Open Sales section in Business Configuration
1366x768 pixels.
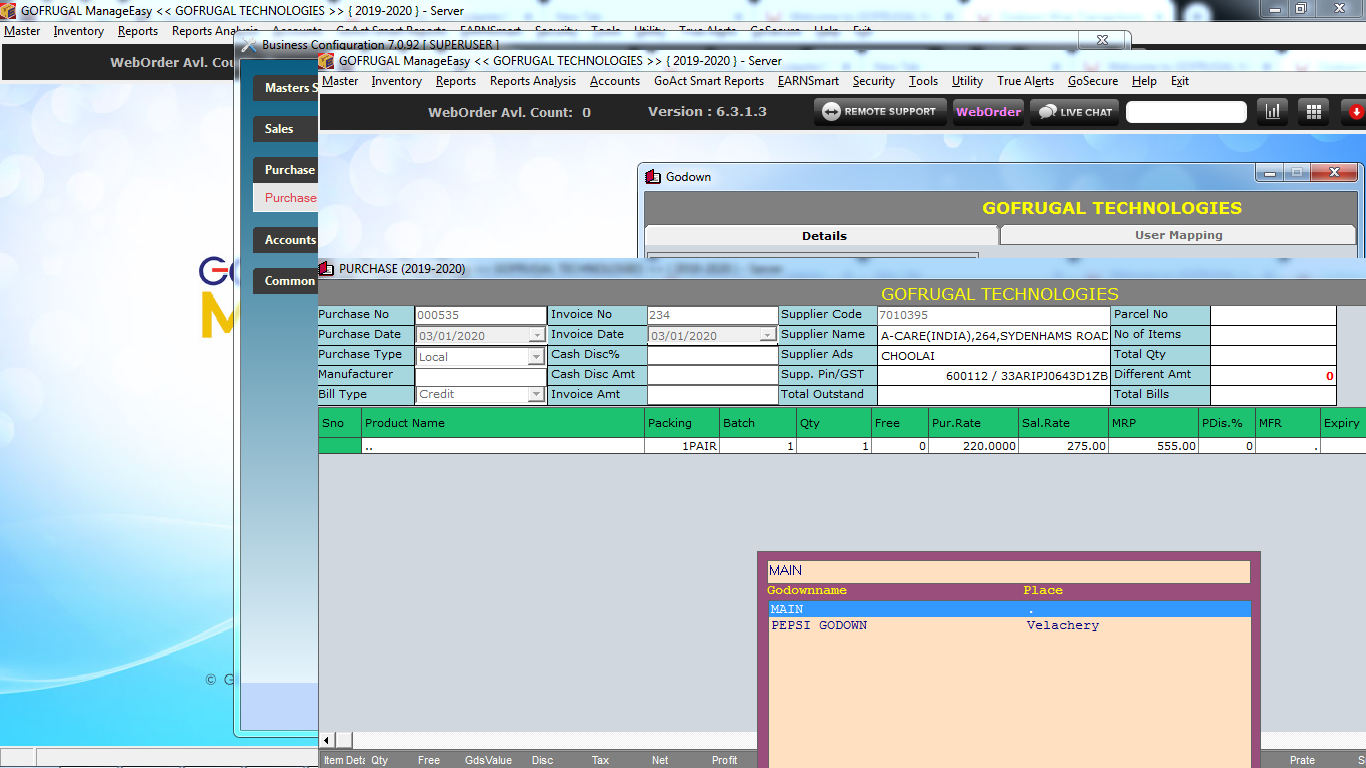pos(286,129)
